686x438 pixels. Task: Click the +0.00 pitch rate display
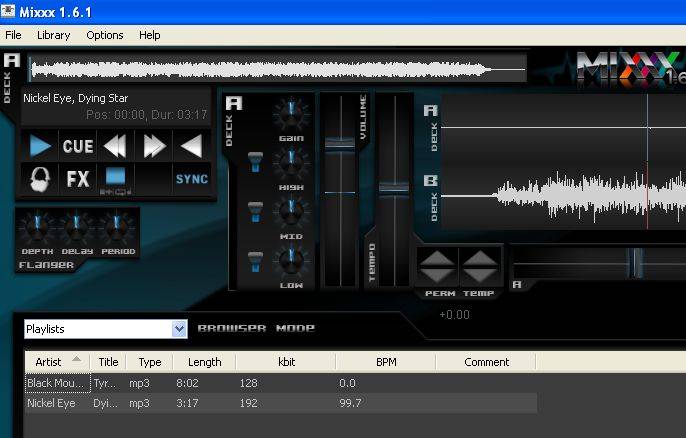455,315
